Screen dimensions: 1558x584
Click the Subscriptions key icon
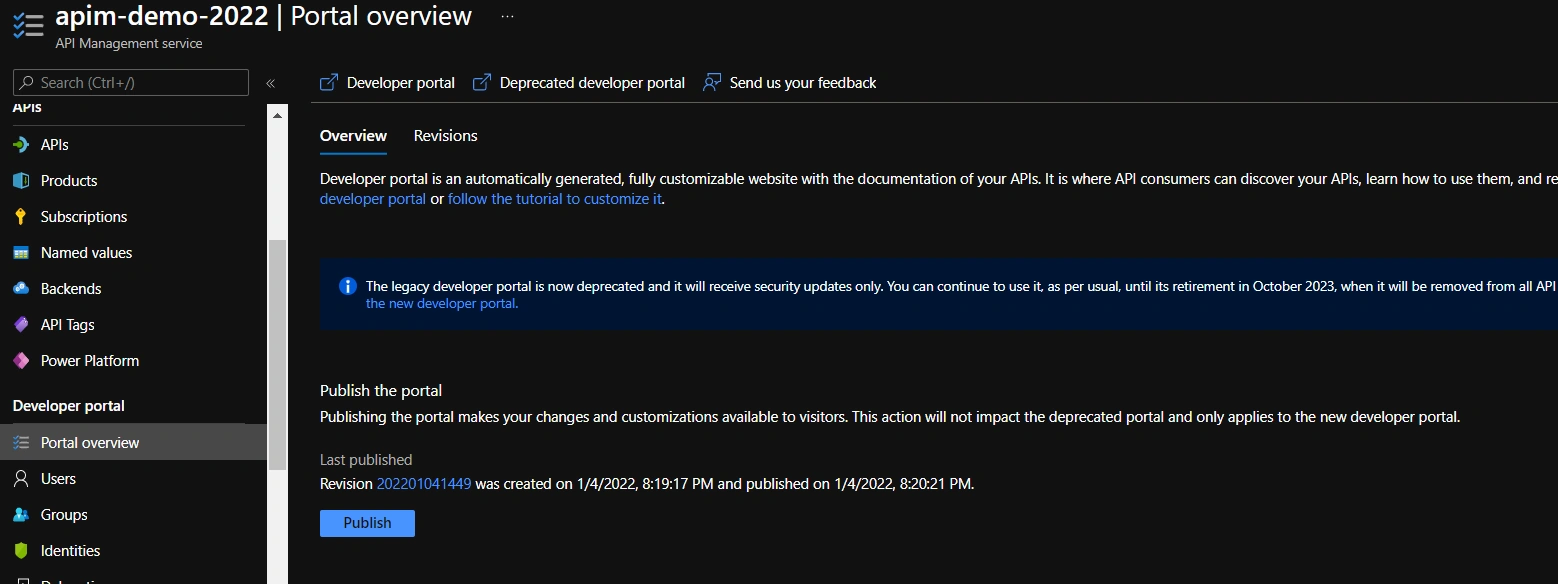tap(21, 217)
